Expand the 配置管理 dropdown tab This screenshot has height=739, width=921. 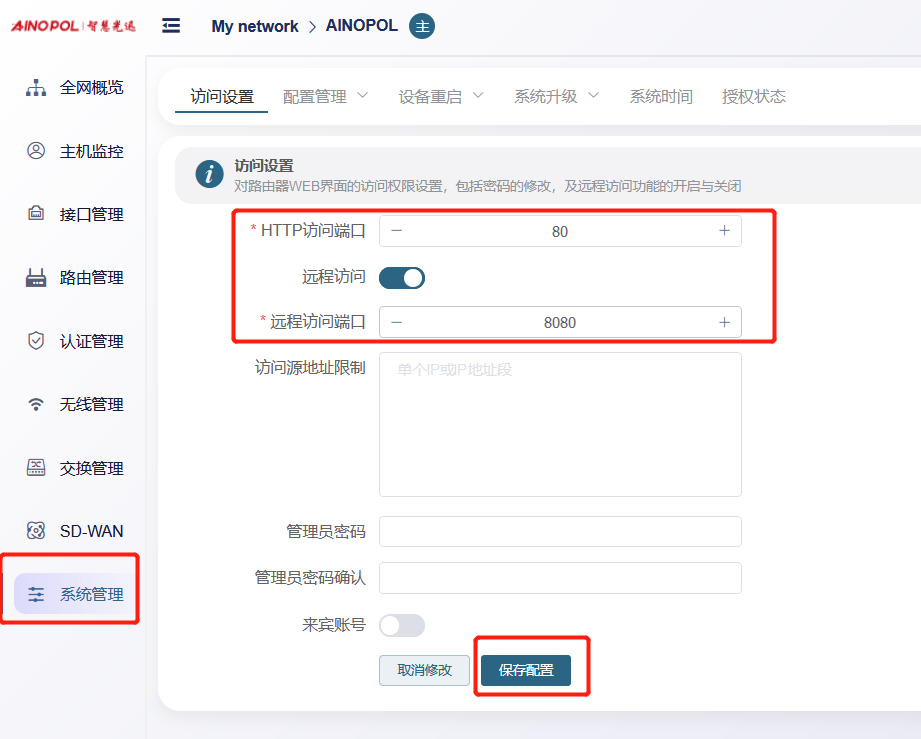(x=325, y=97)
